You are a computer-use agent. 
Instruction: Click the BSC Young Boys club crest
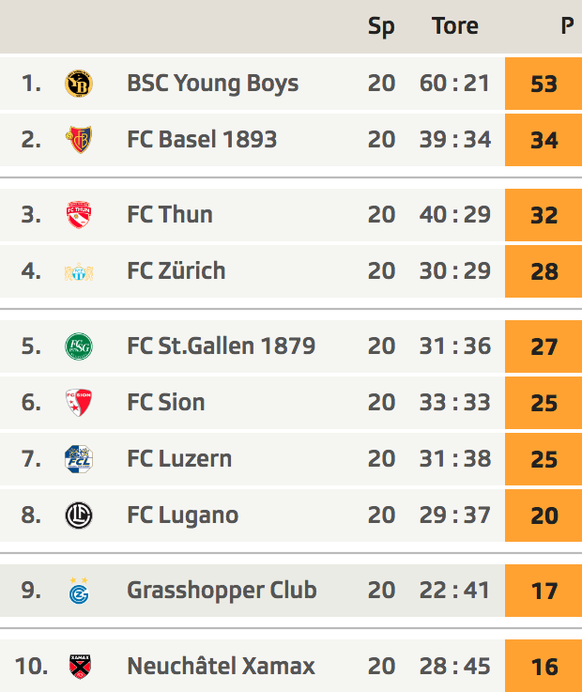coord(79,83)
